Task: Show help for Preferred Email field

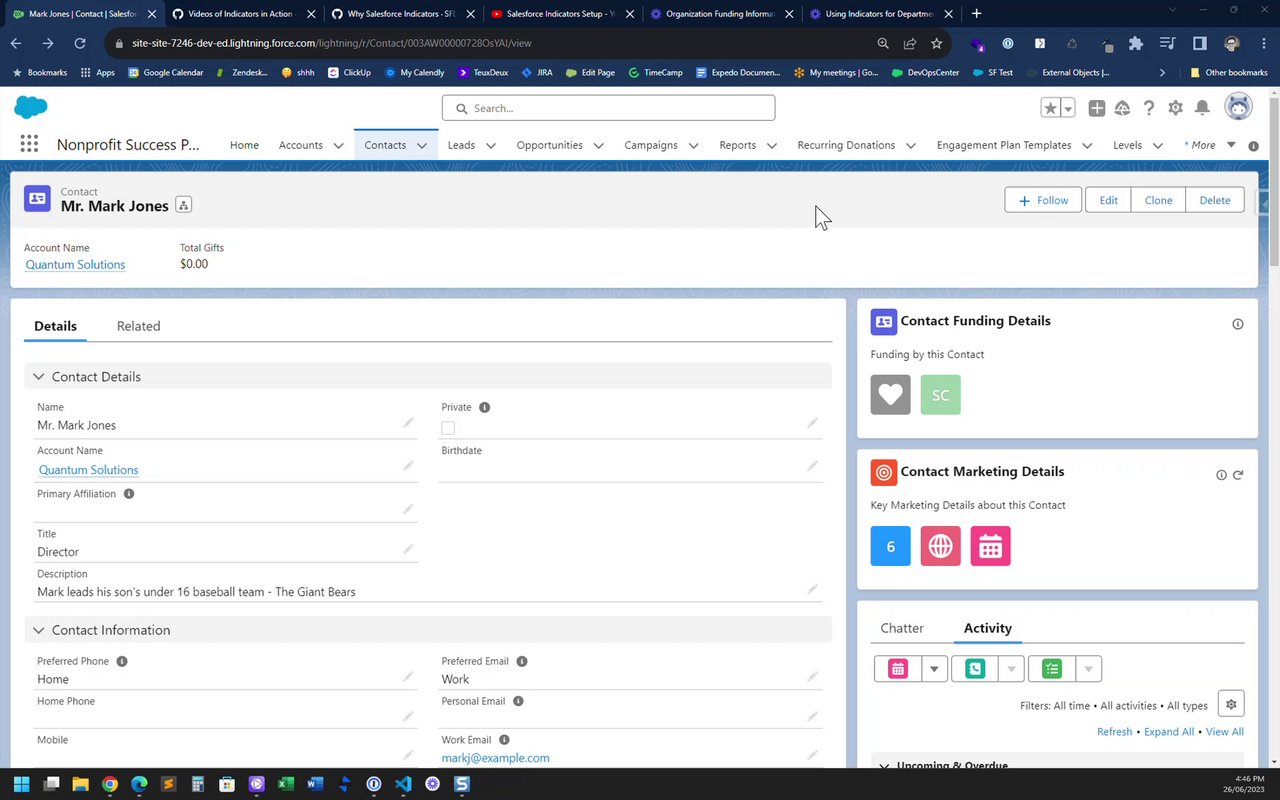Action: [x=522, y=661]
